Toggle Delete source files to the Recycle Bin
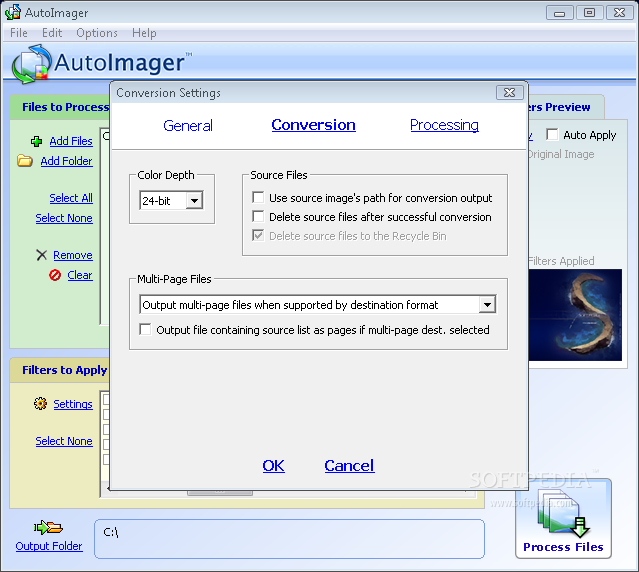Viewport: 639px width, 572px height. click(x=258, y=235)
